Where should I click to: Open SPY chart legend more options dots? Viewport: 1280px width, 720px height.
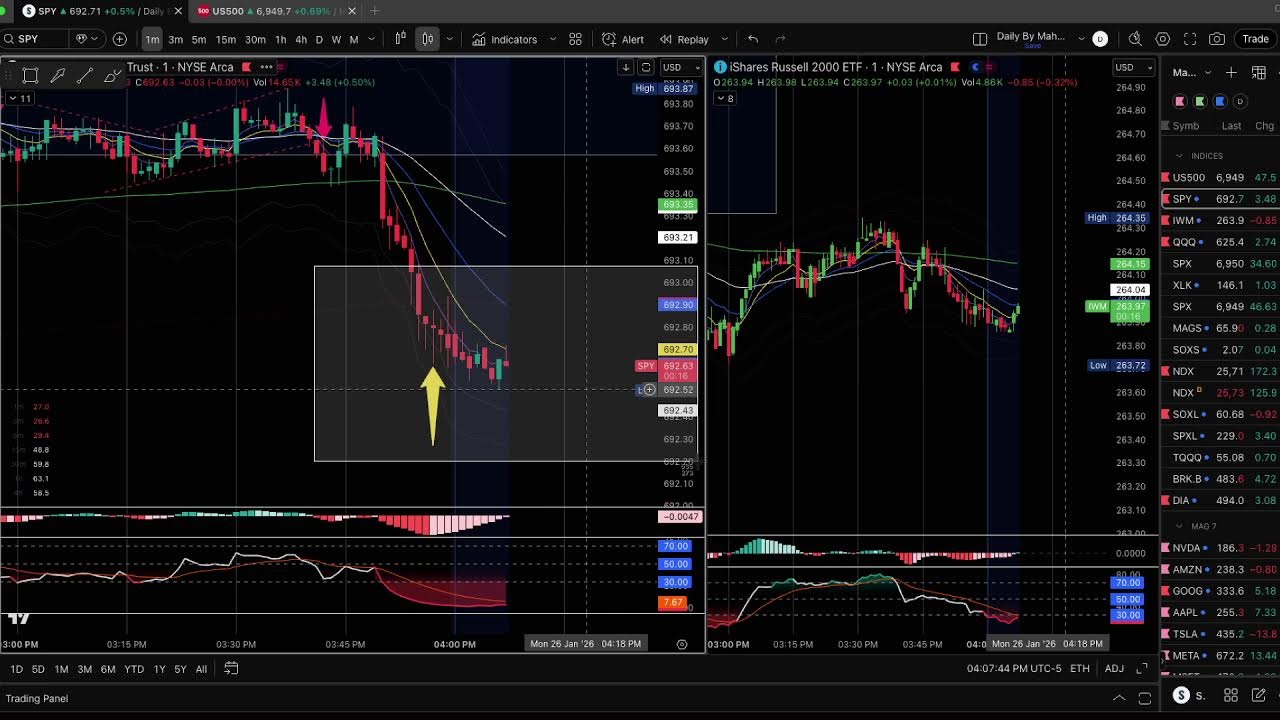(266, 67)
